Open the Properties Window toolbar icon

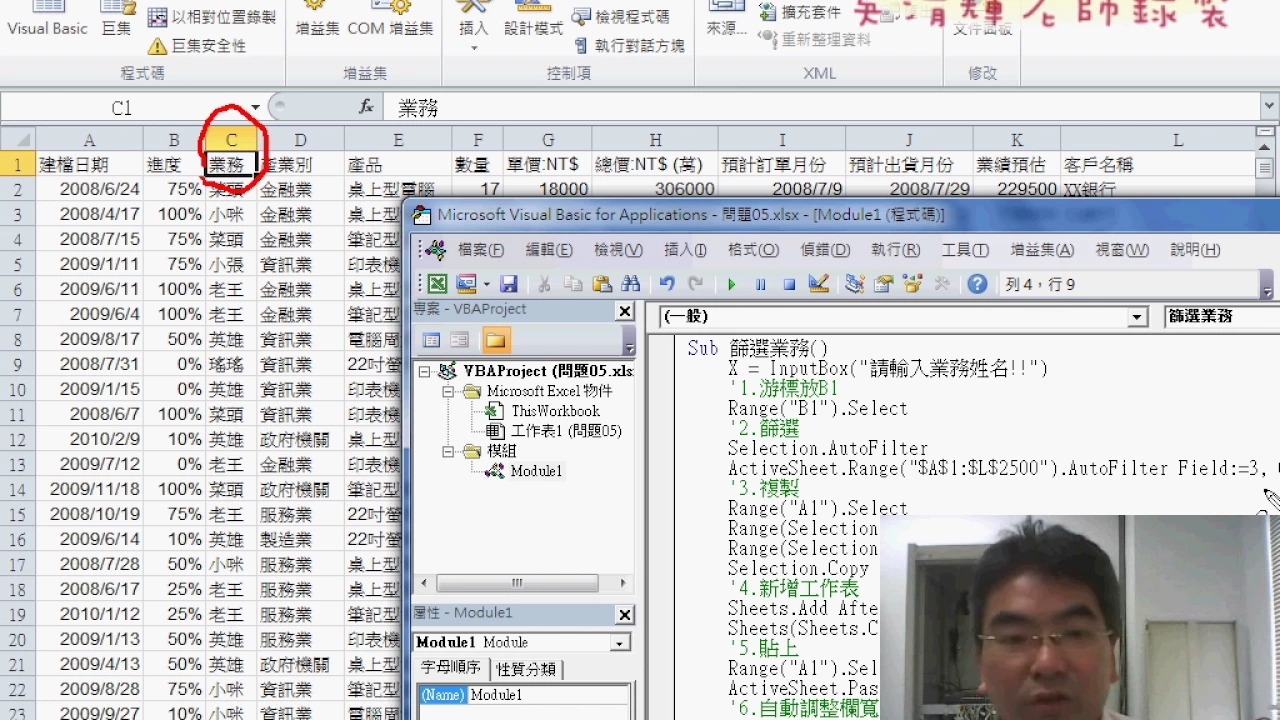883,284
